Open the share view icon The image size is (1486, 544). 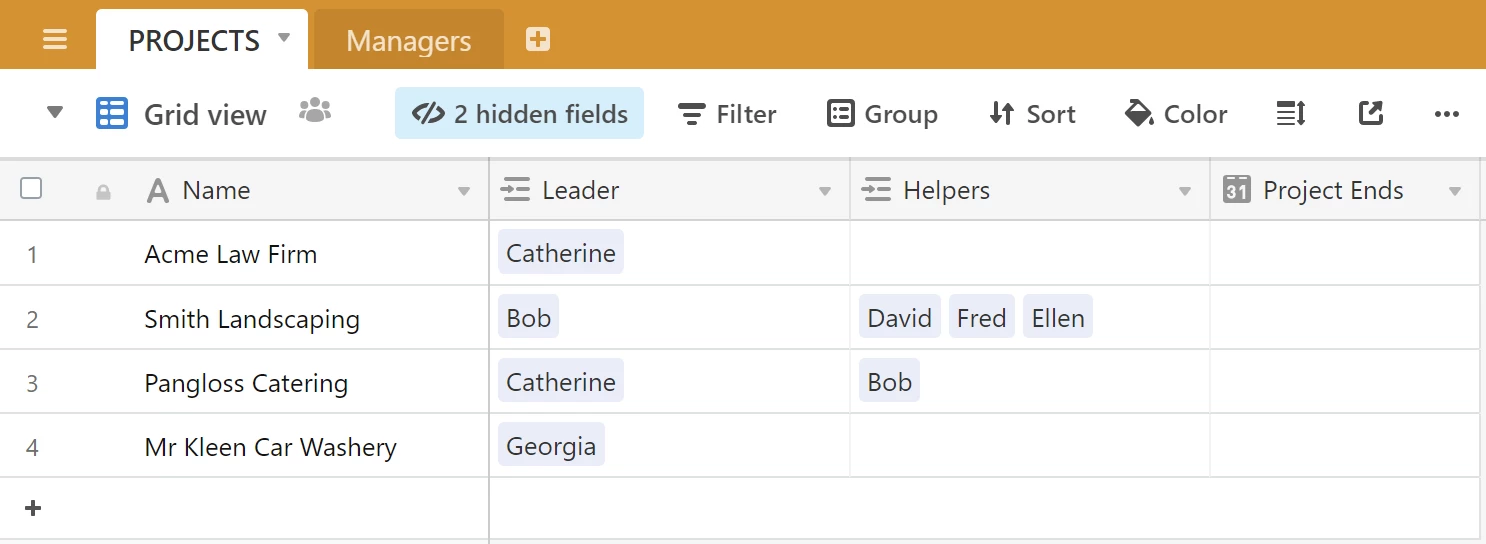(1371, 114)
